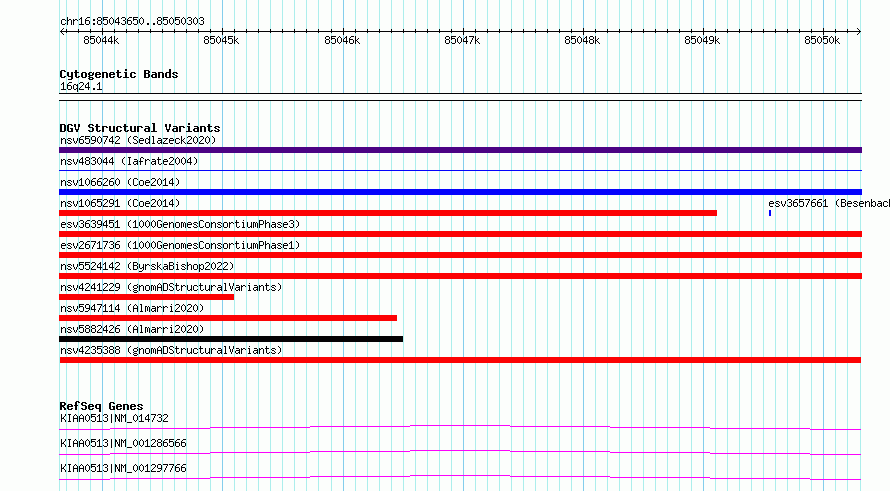Select the 16q24.1 band label
Screen dimensions: 890x491
tap(81, 86)
